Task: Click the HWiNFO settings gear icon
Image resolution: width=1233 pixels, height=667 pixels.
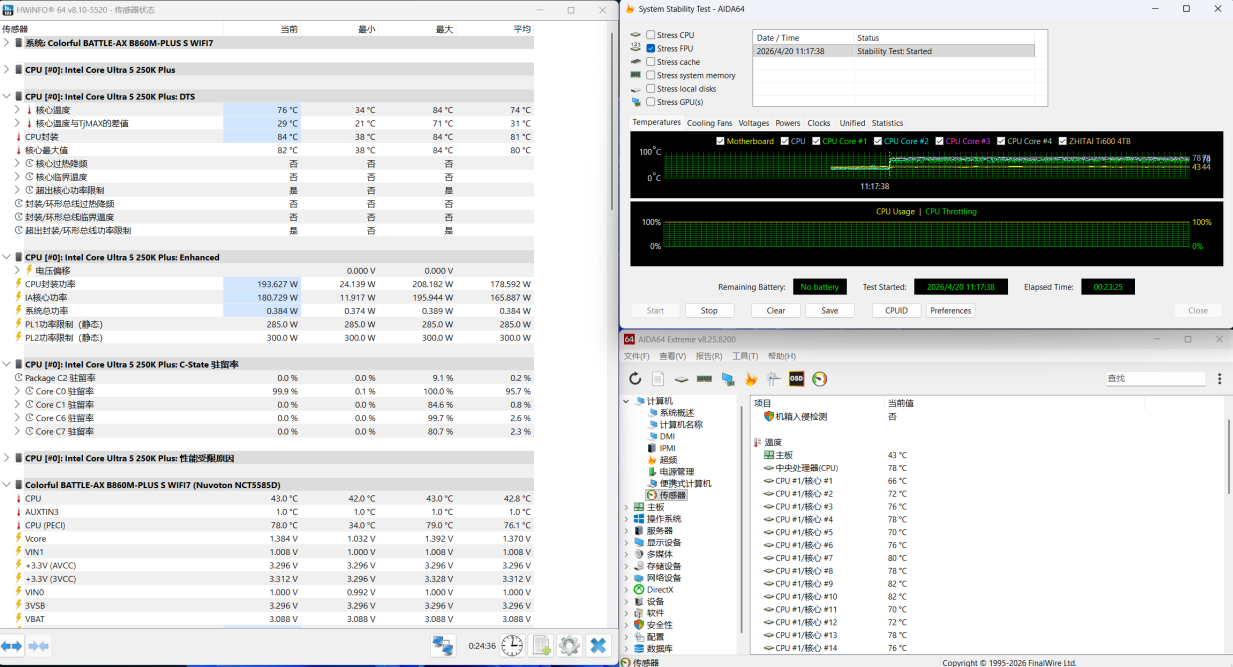Action: (569, 646)
